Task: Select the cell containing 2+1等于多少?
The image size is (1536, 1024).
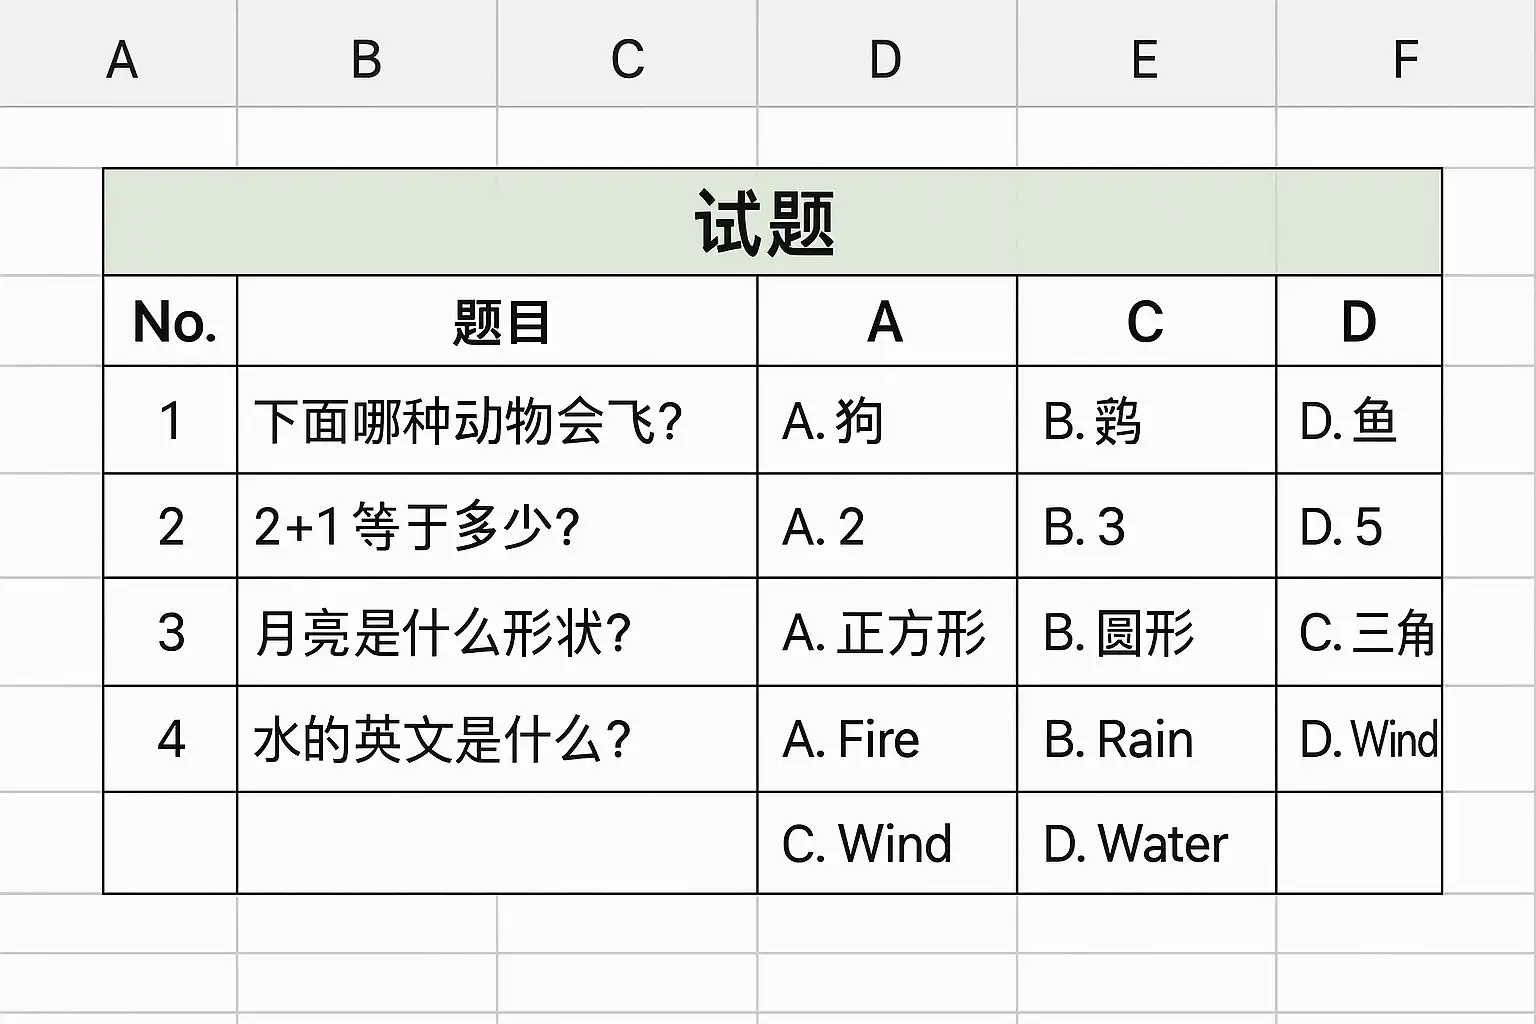Action: [497, 526]
